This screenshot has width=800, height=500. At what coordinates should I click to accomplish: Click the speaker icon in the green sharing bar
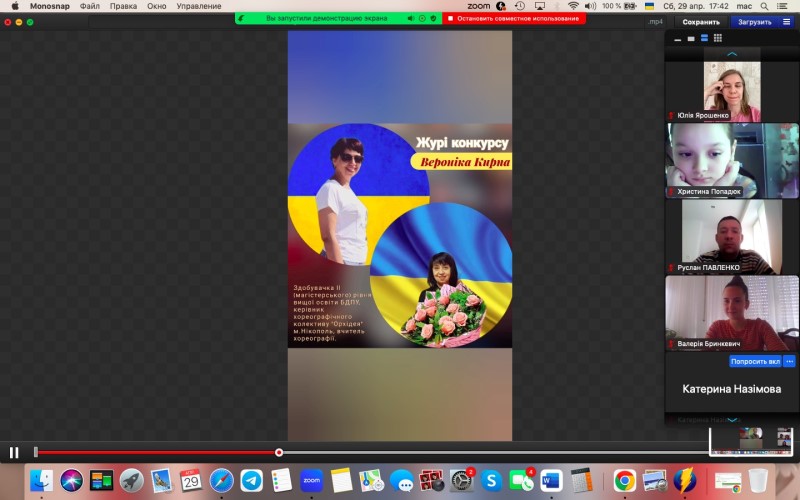[x=411, y=18]
